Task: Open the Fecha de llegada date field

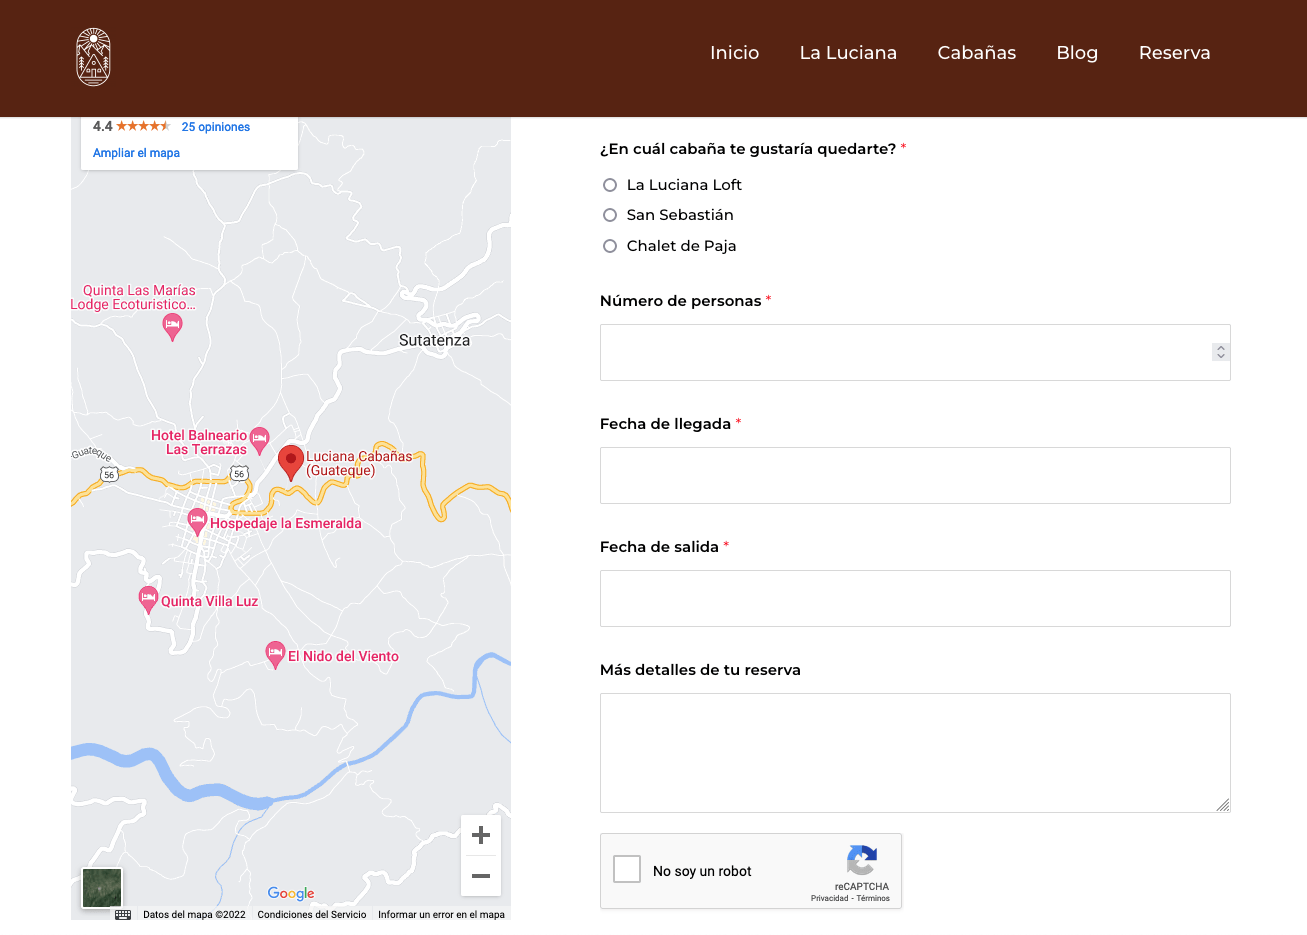Action: pos(914,475)
